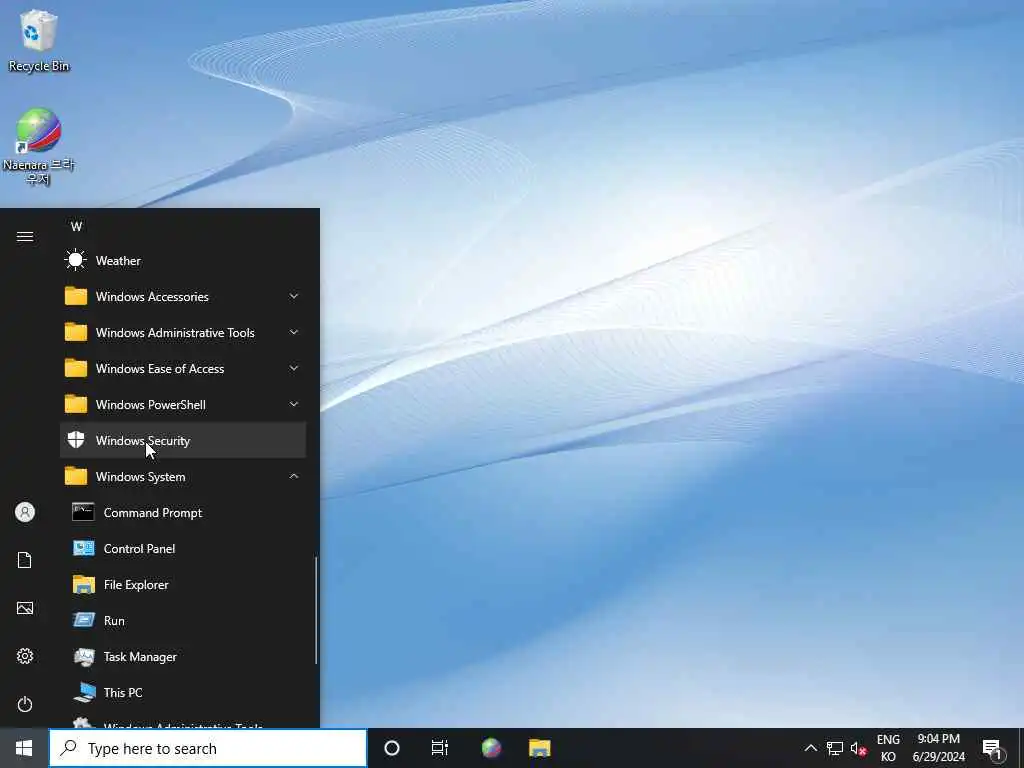Collapse the Windows System folder
Image resolution: width=1024 pixels, height=768 pixels.
[183, 477]
